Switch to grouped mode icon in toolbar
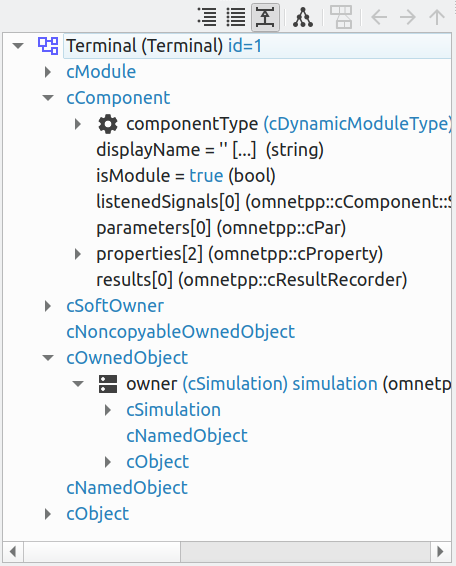Viewport: 456px width, 566px height. coord(207,17)
